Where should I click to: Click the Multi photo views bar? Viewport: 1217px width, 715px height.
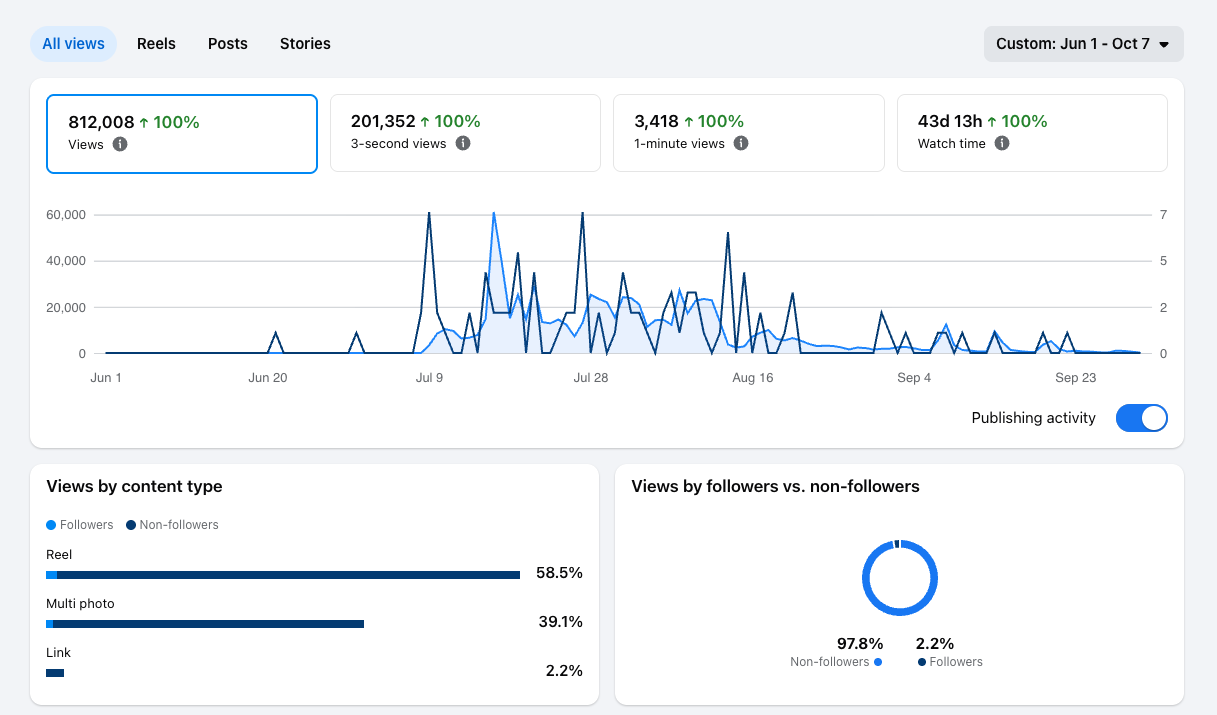tap(205, 624)
